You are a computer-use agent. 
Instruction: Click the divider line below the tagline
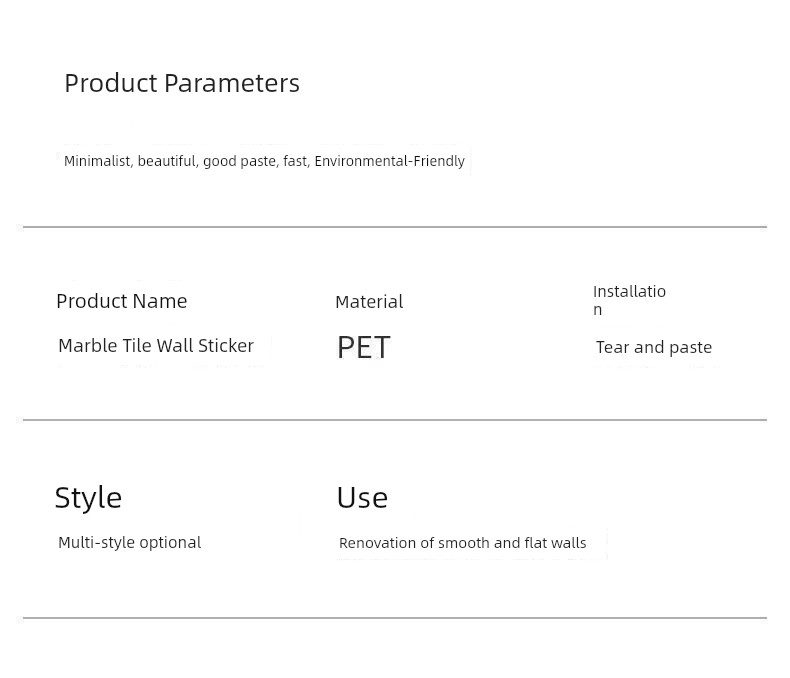(x=395, y=227)
